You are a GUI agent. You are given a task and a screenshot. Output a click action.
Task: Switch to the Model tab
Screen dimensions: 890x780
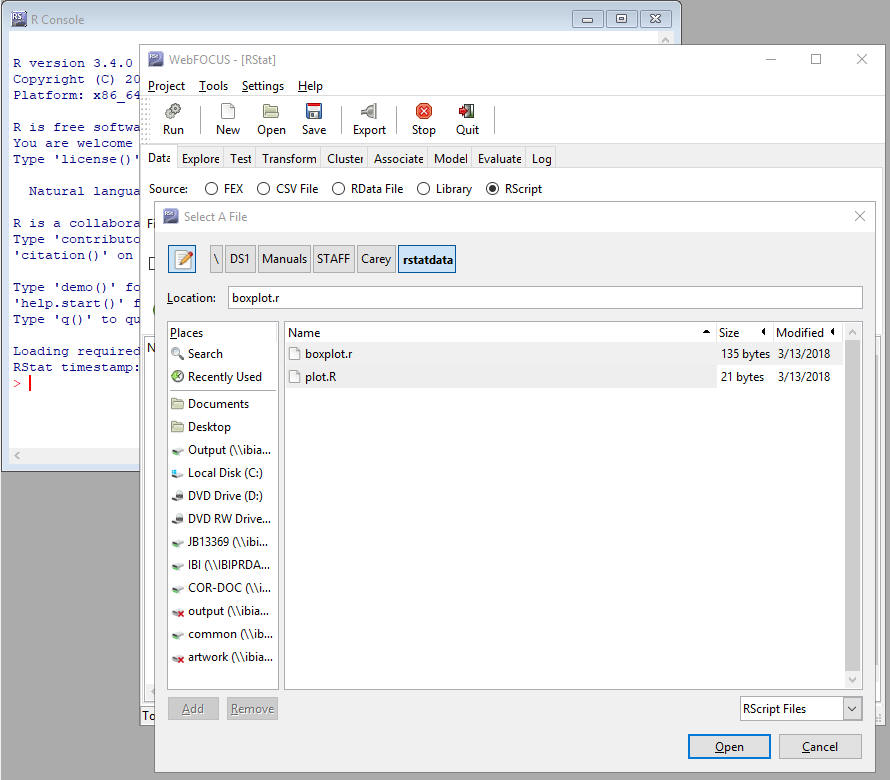[x=451, y=159]
